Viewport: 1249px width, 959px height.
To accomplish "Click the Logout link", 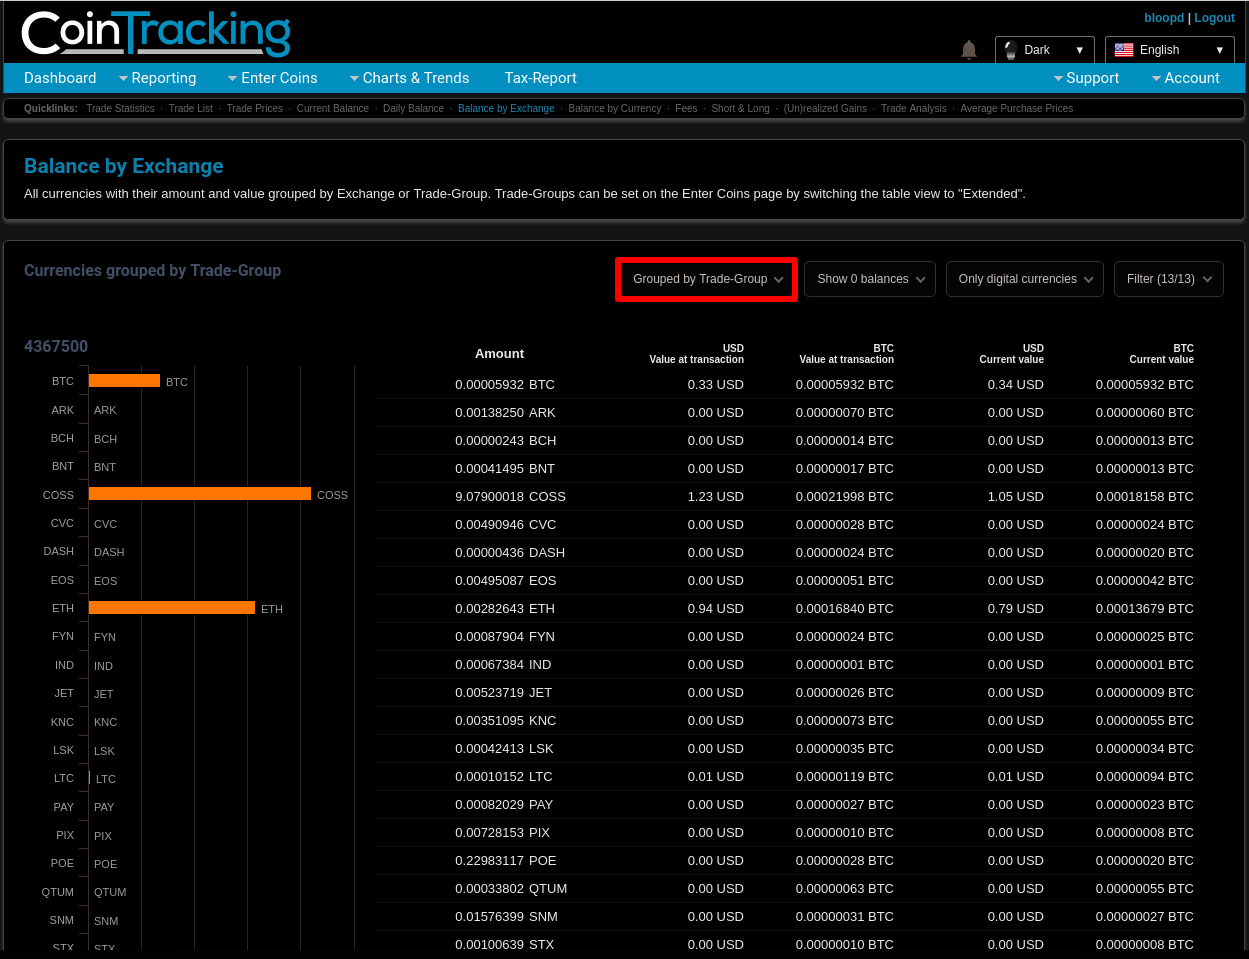I will (1215, 18).
